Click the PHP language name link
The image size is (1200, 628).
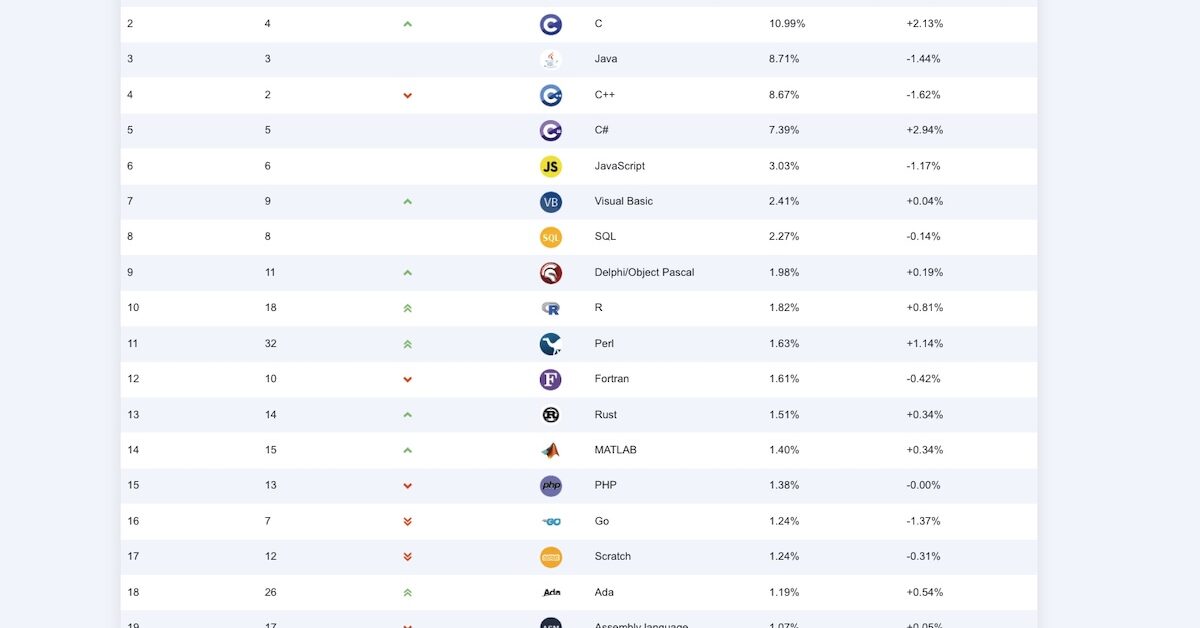(x=603, y=485)
